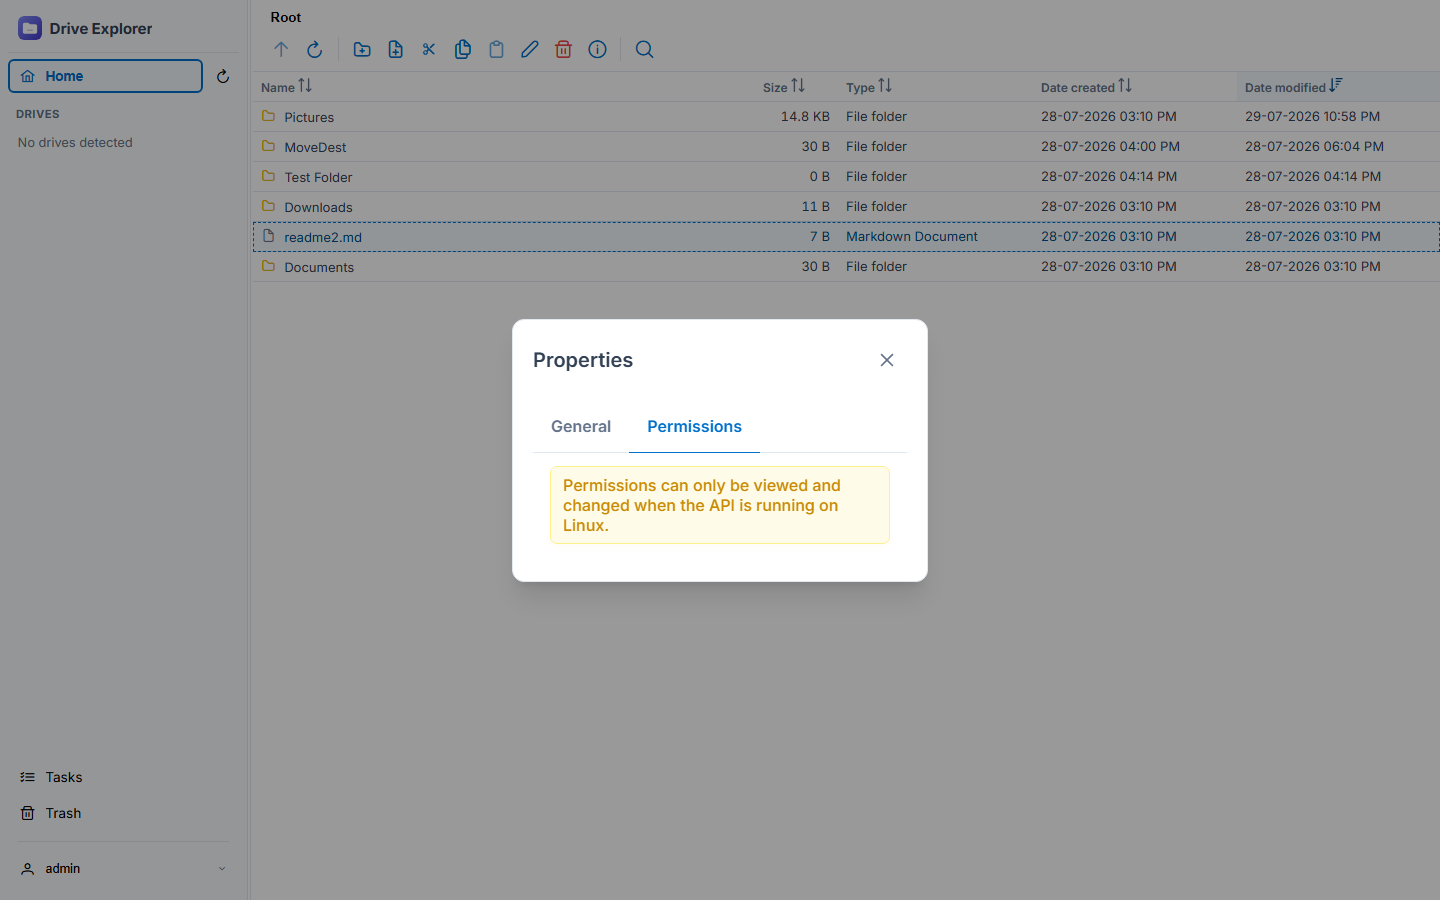Select the Permissions tab
This screenshot has width=1440, height=900.
(694, 426)
